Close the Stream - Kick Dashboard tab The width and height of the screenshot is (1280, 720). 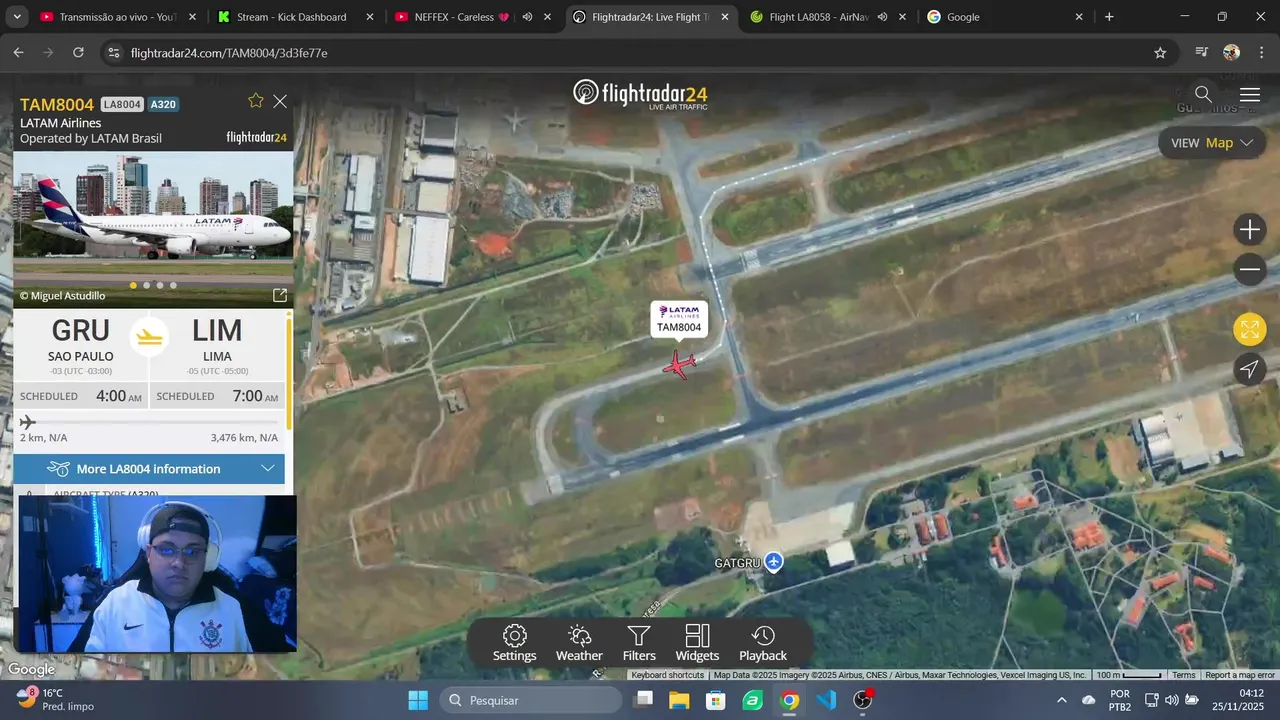[x=370, y=17]
